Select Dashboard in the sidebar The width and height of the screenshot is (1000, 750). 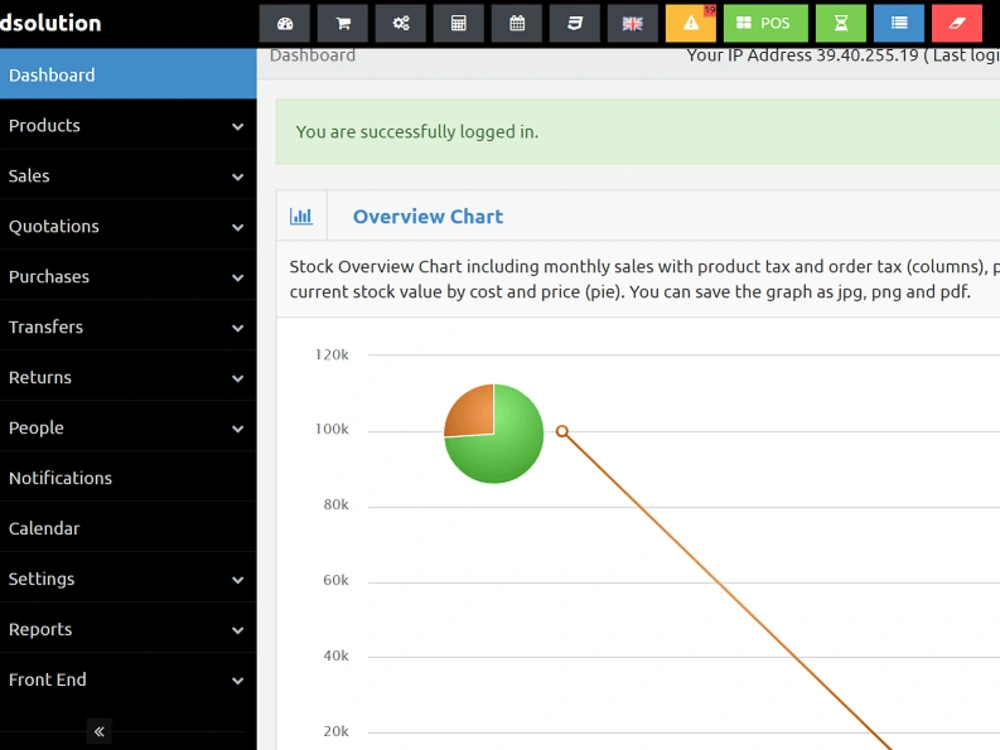pos(128,75)
